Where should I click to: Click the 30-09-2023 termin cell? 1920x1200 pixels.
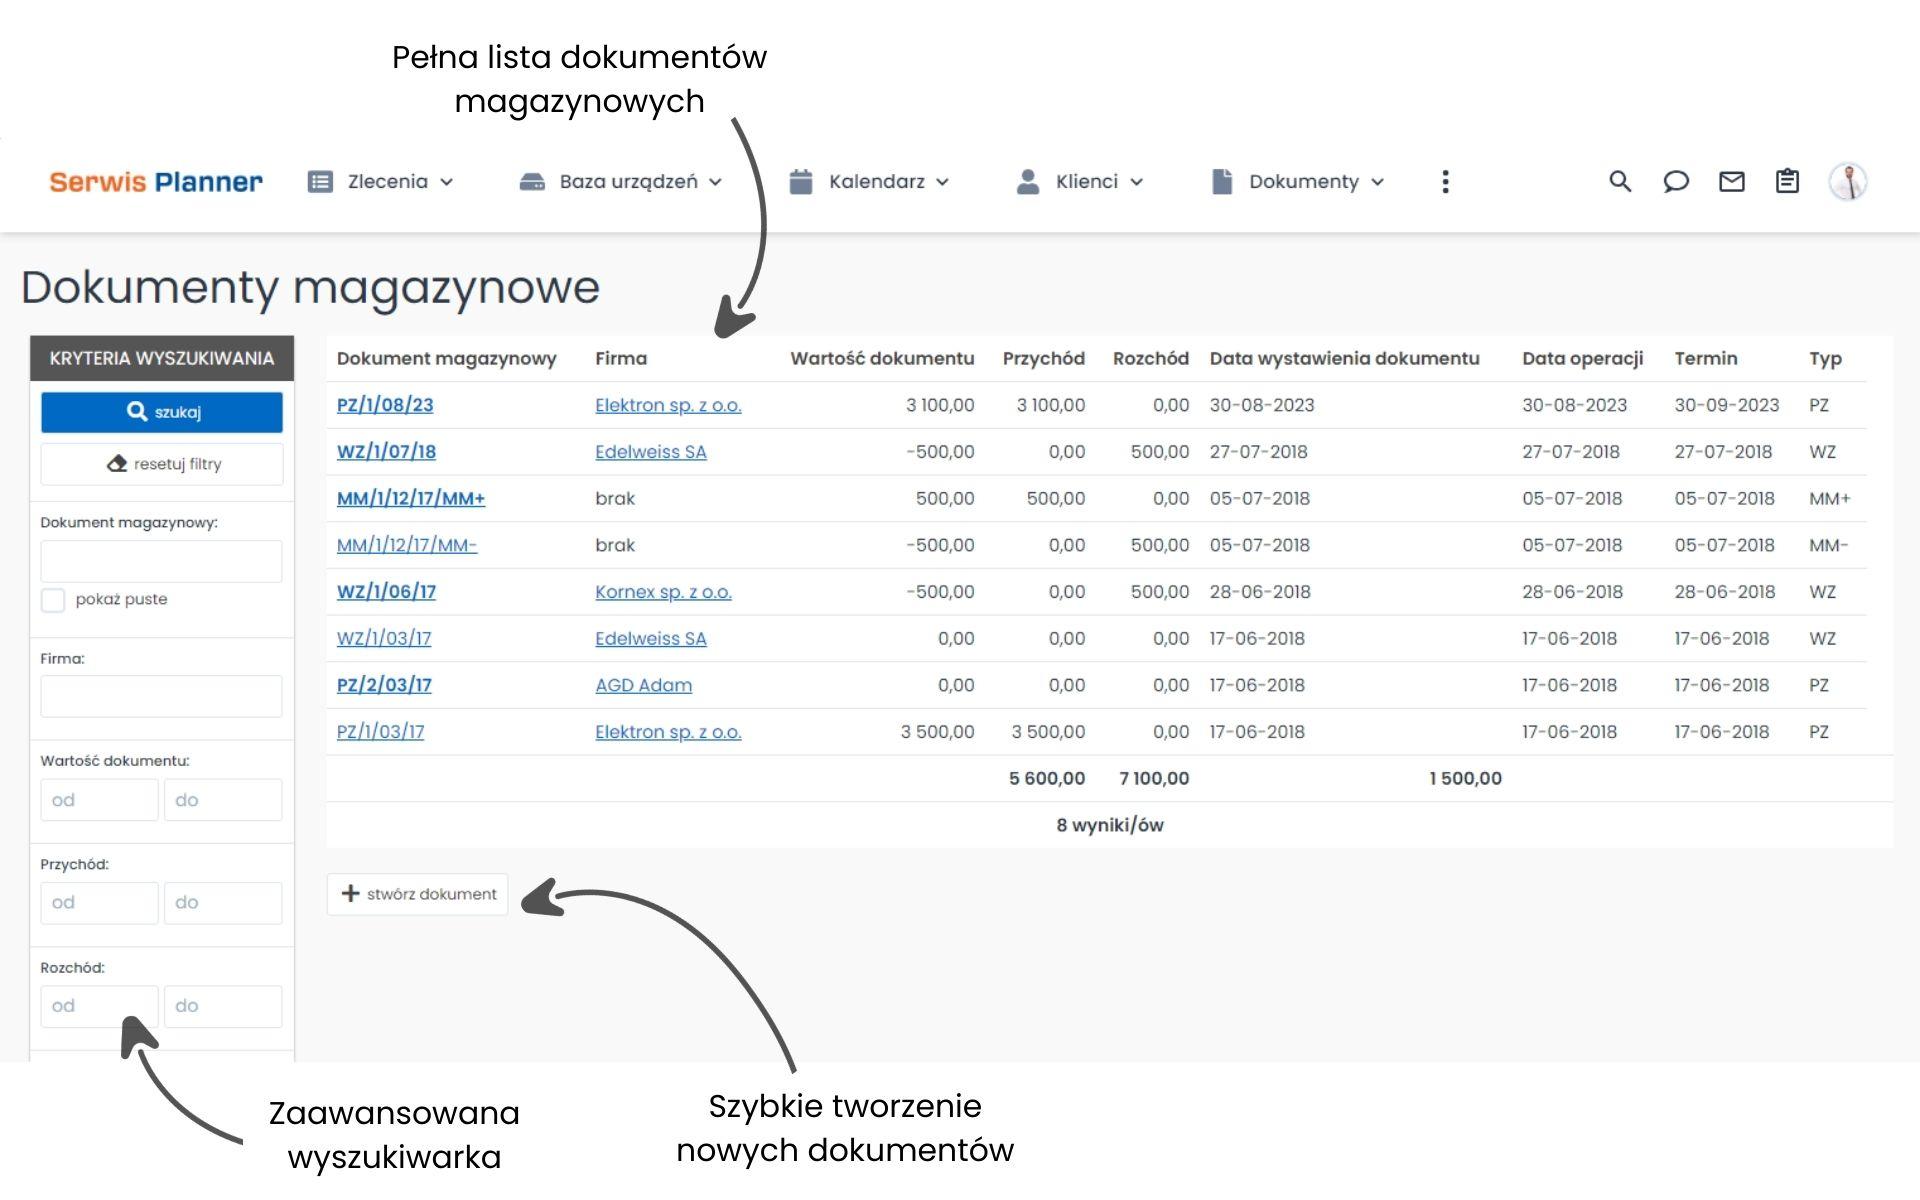click(x=1727, y=405)
